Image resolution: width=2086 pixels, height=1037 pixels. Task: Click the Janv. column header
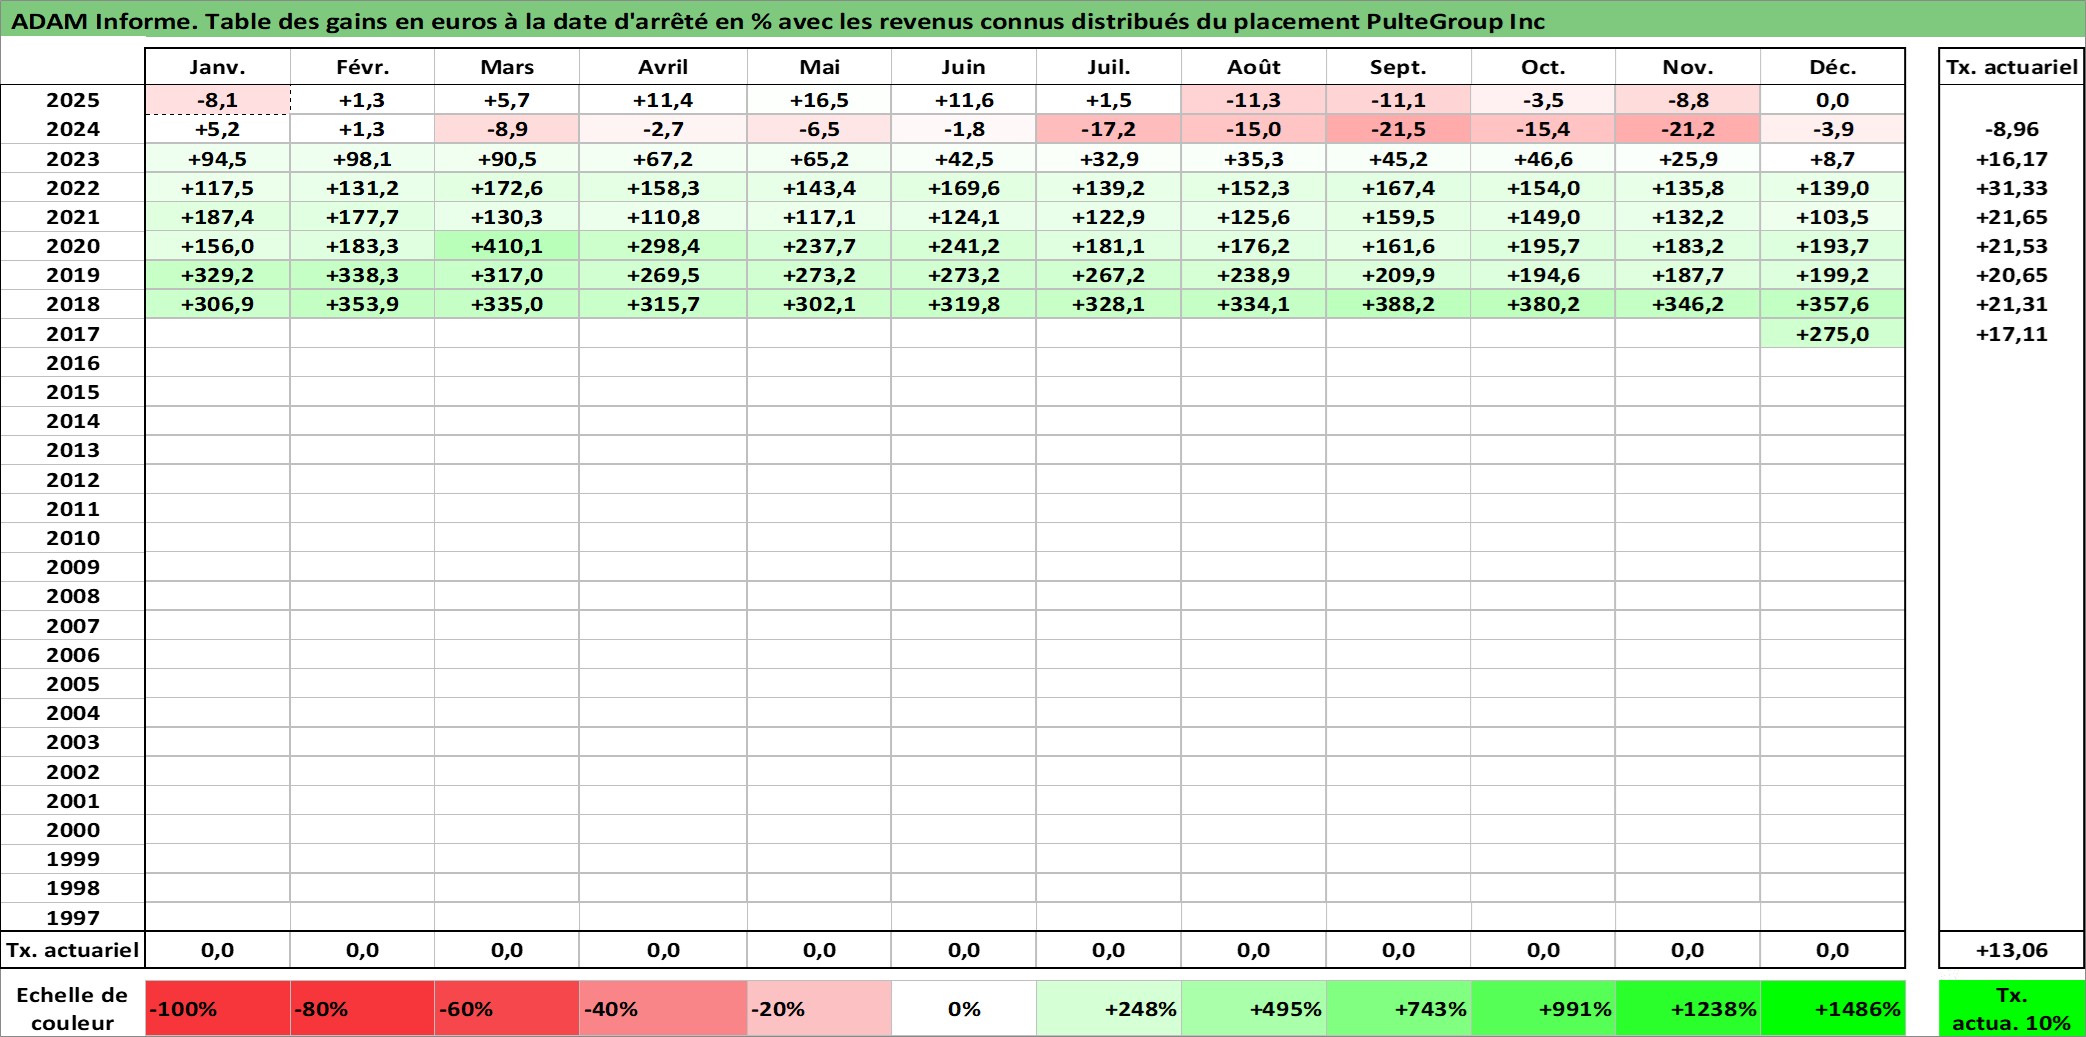[218, 67]
